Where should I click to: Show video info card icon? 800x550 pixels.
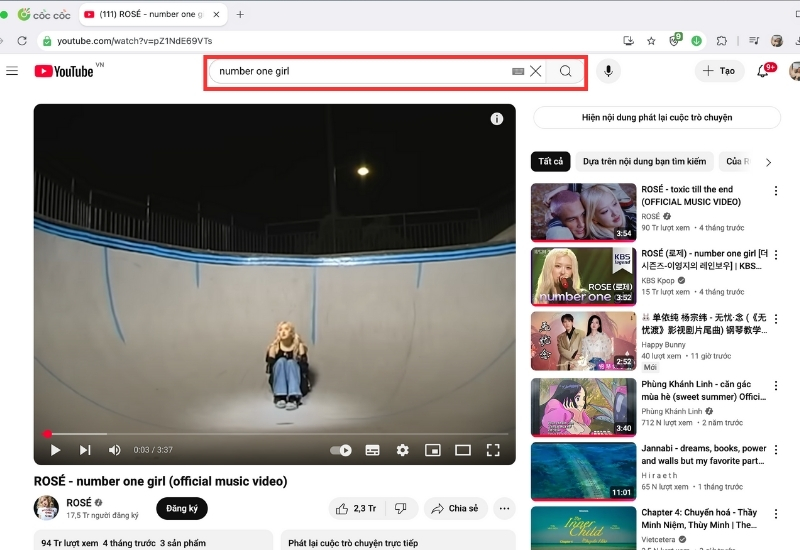(496, 119)
